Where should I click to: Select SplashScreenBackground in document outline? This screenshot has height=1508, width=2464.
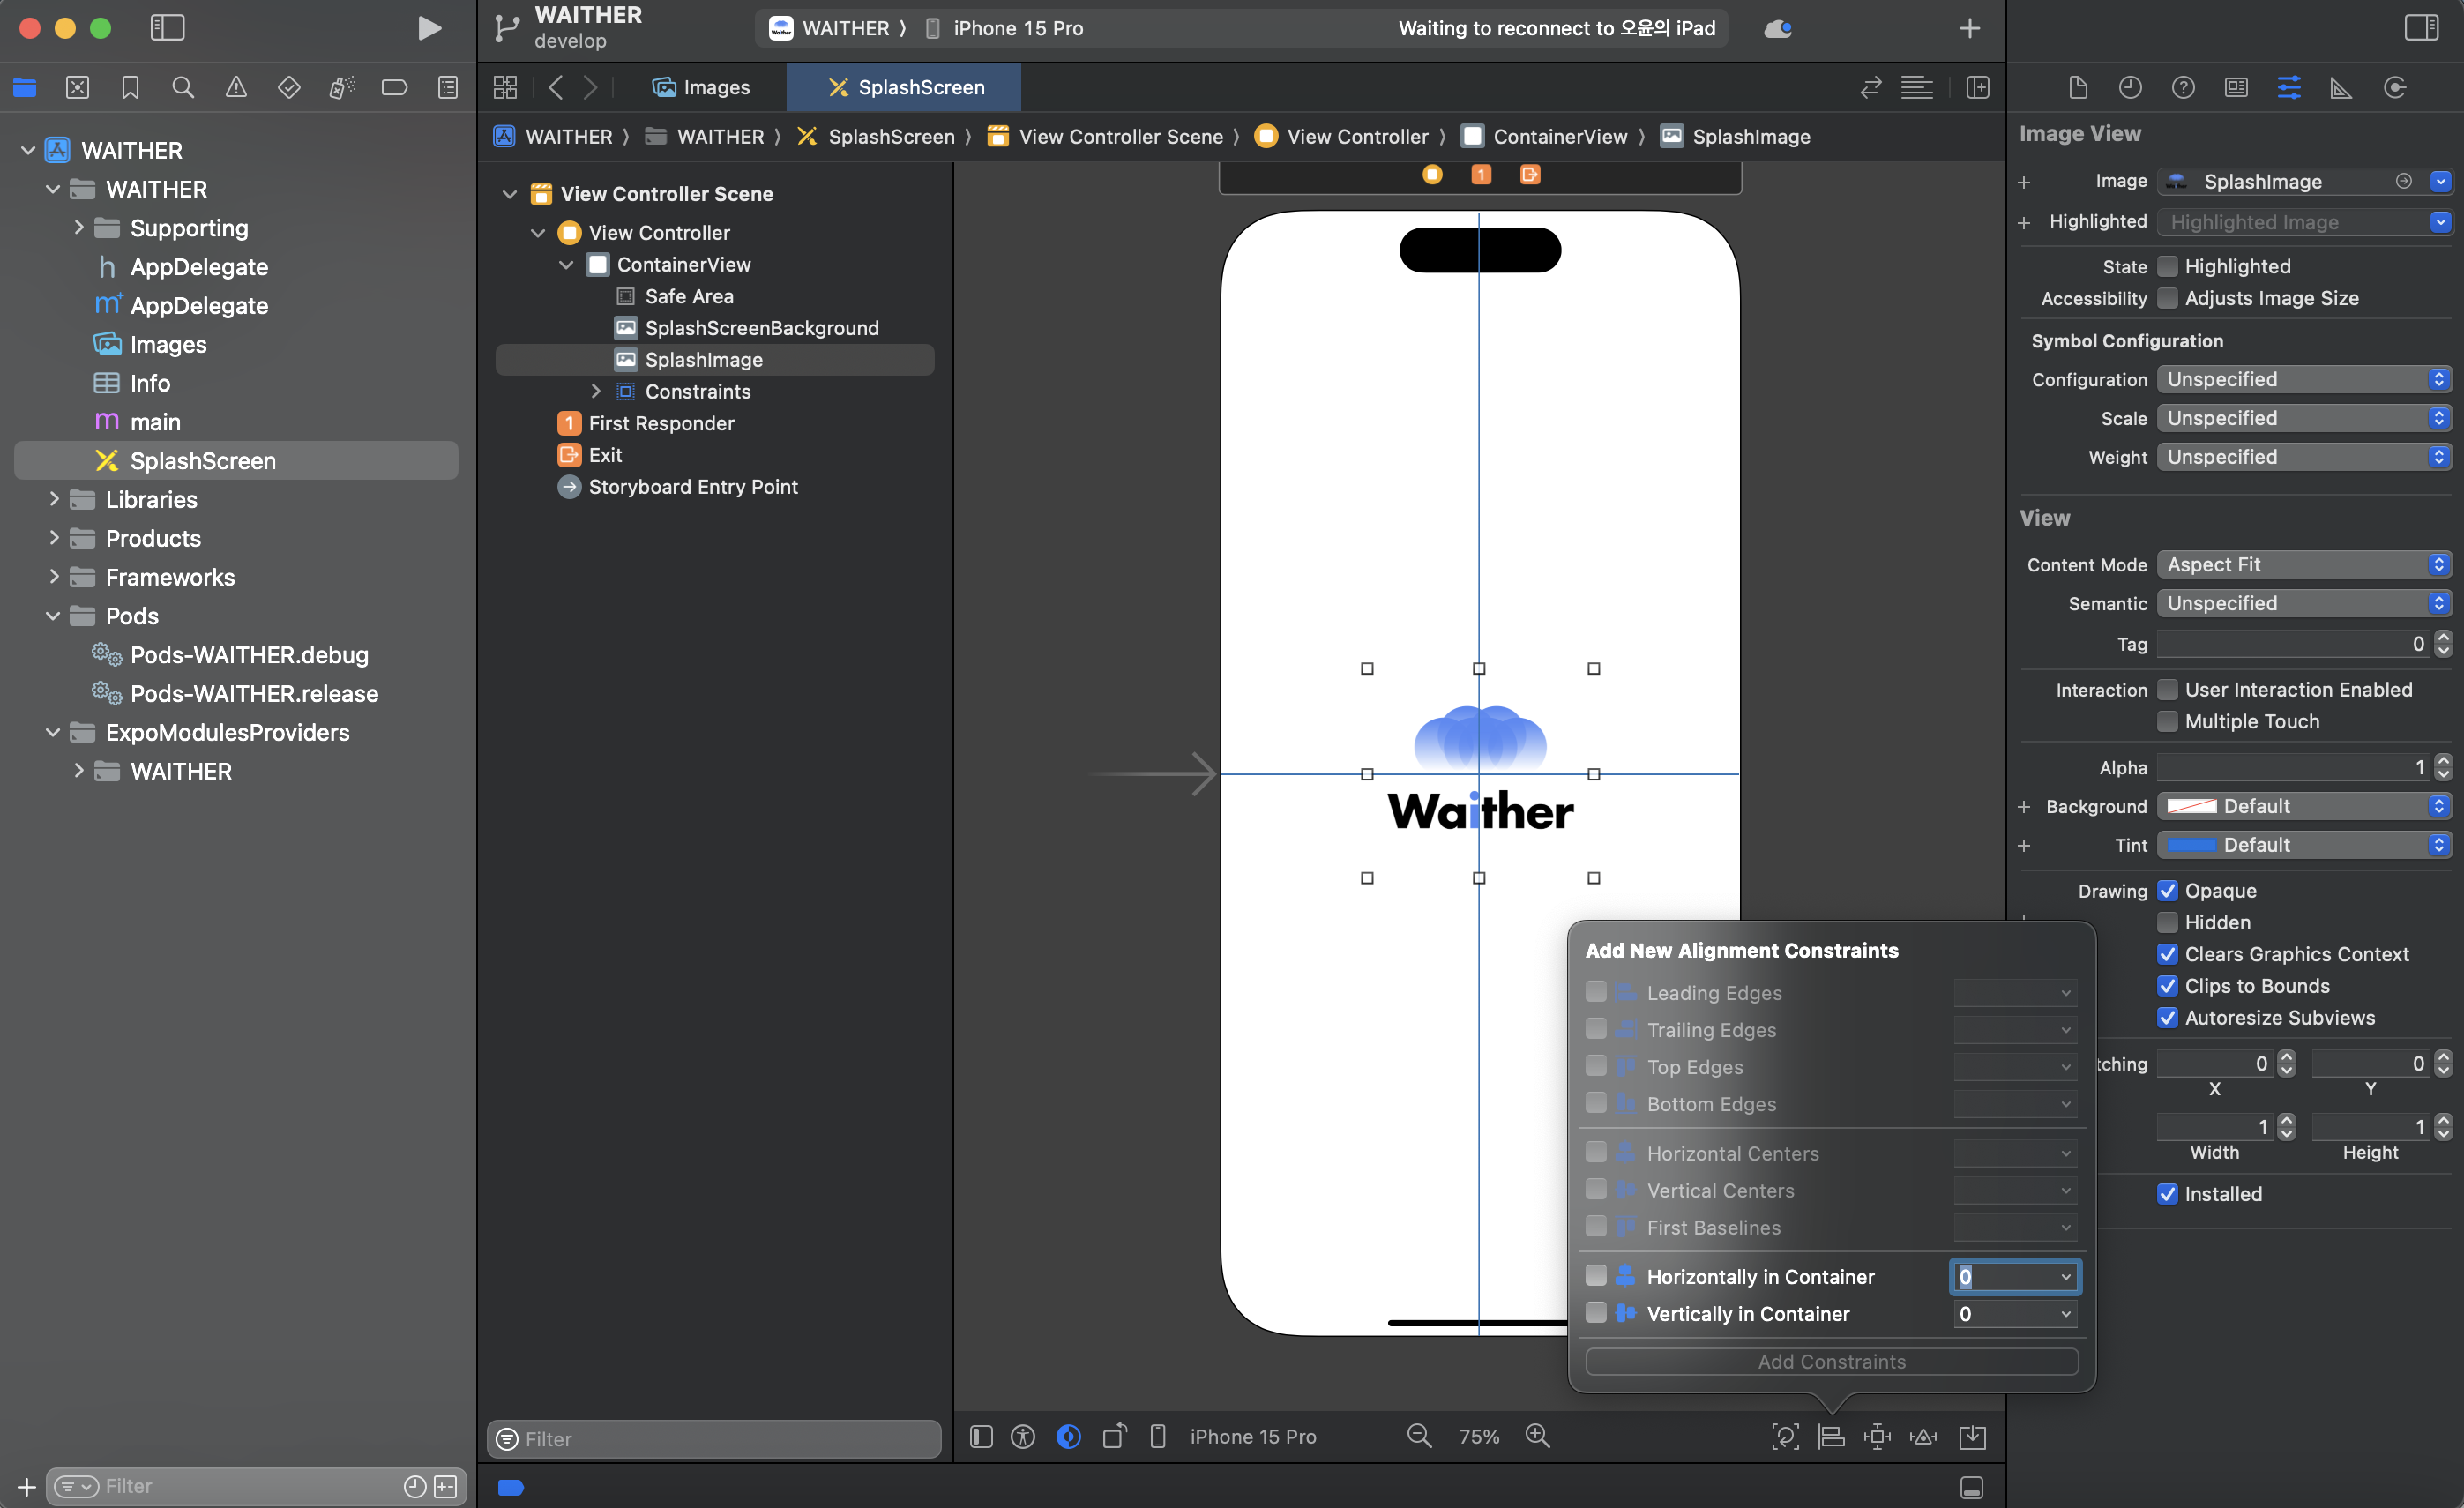761,328
